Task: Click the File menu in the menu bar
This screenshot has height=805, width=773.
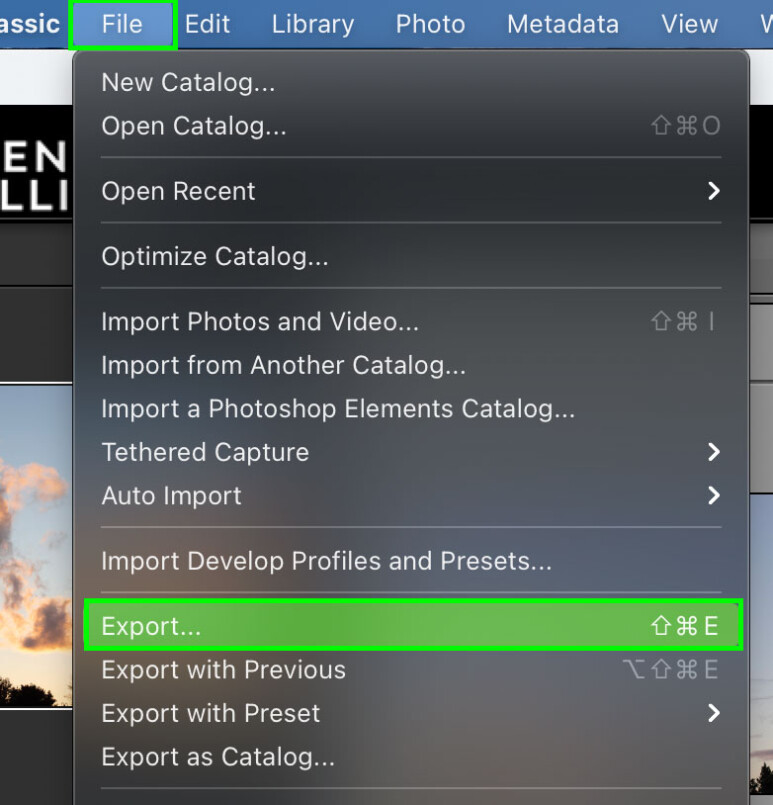Action: tap(122, 24)
